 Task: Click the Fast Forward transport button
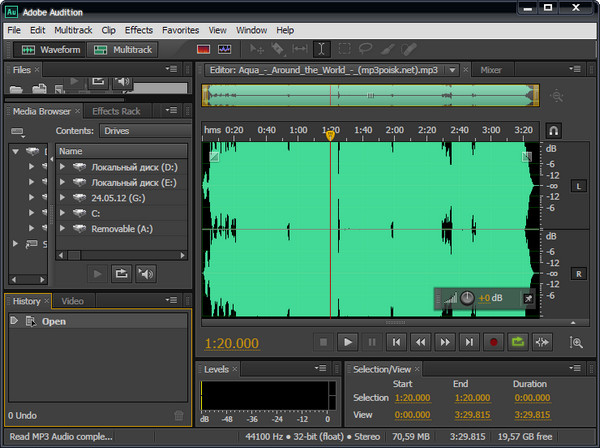click(x=445, y=342)
